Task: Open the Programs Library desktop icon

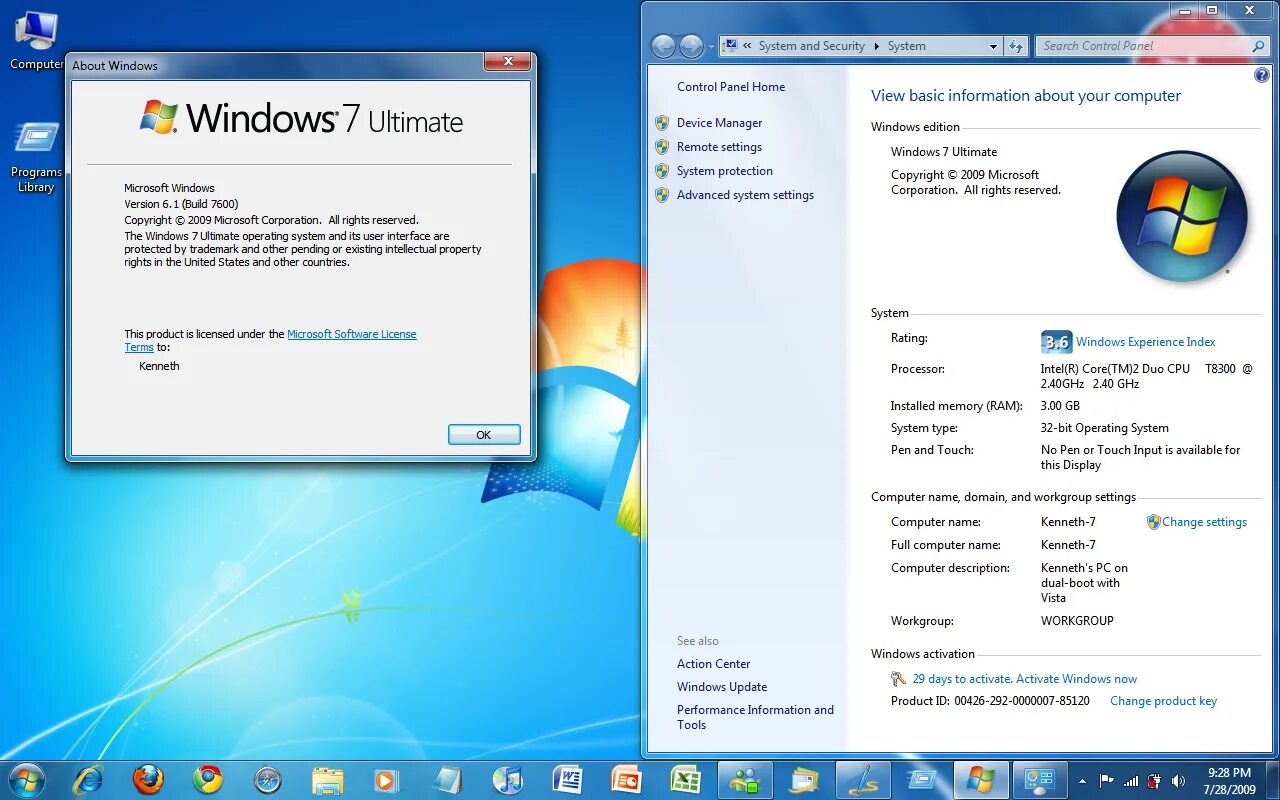Action: tap(36, 157)
